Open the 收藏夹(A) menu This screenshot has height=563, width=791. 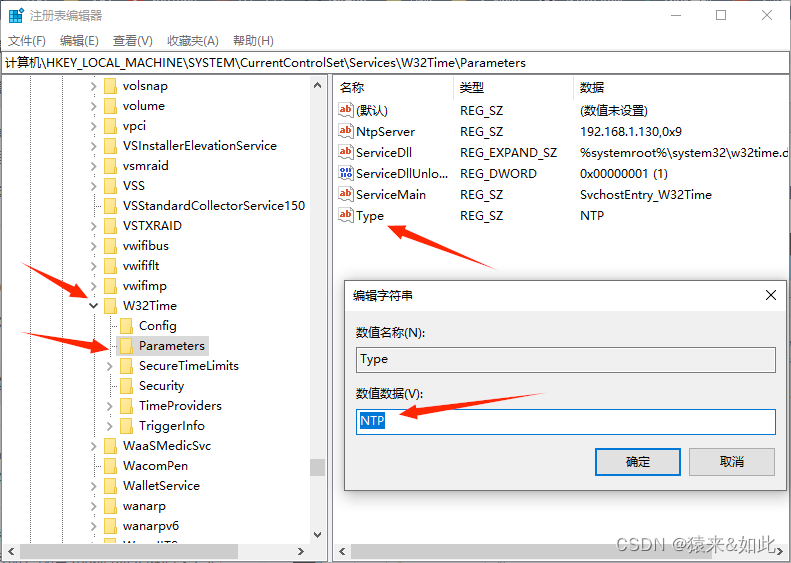tap(193, 41)
